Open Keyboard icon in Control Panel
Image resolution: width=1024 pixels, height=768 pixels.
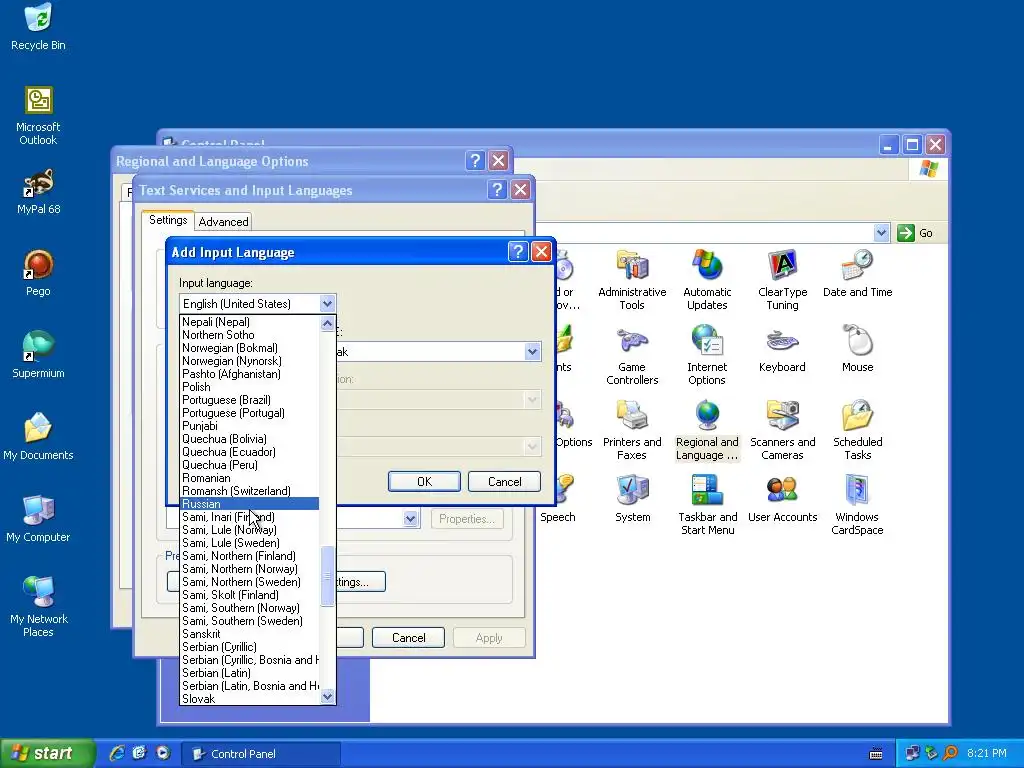pos(782,348)
